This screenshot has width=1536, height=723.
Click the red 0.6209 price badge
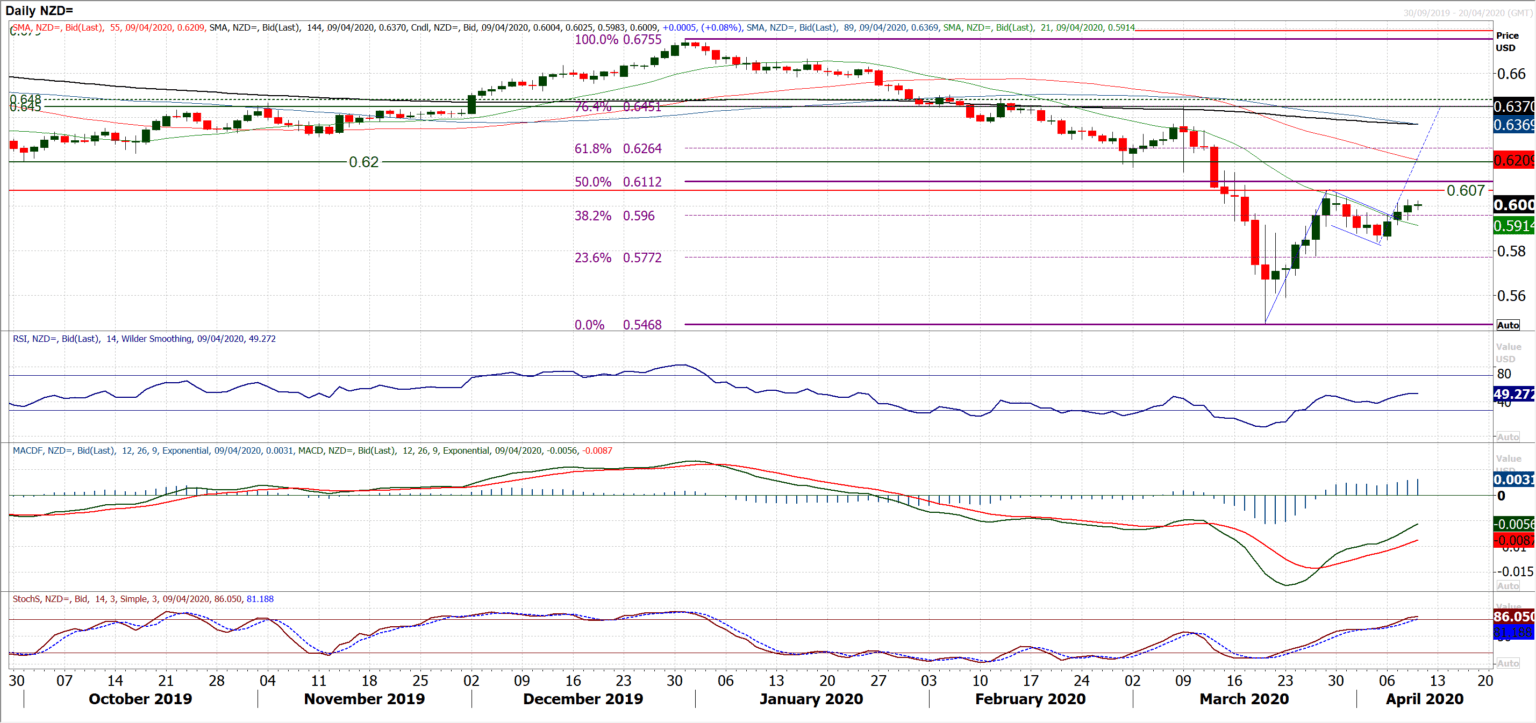click(x=1512, y=160)
